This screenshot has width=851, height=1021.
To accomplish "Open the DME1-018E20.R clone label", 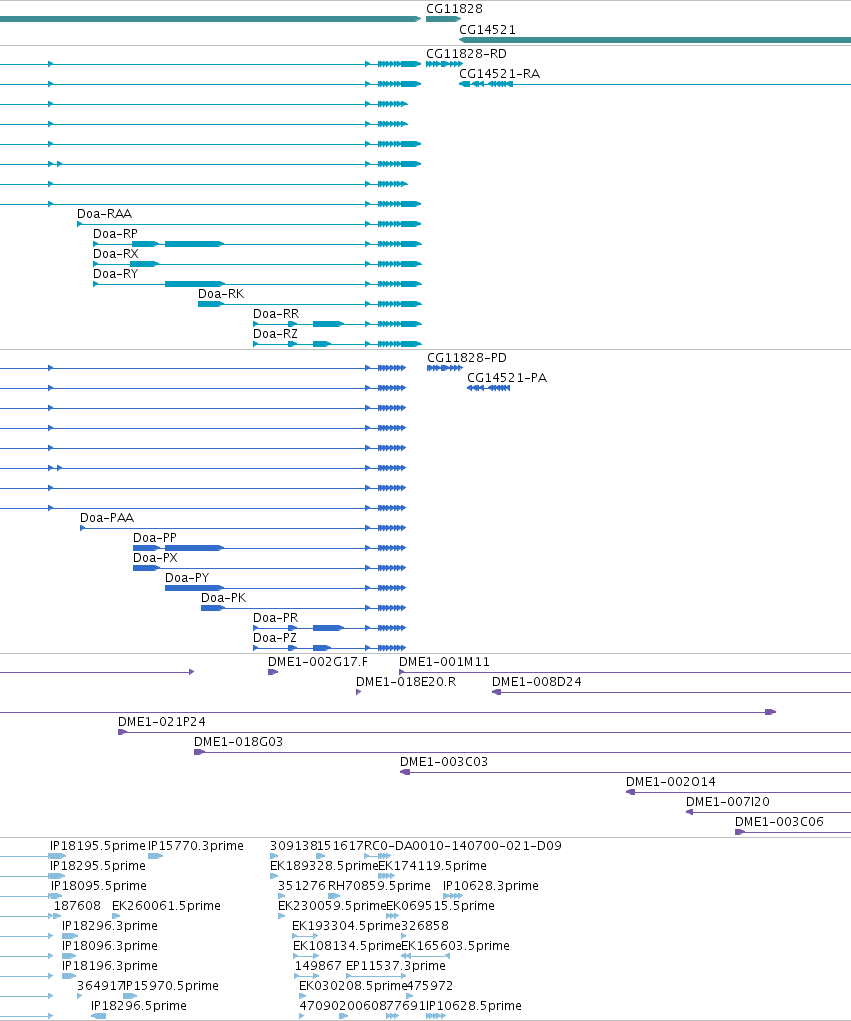I will [x=406, y=682].
